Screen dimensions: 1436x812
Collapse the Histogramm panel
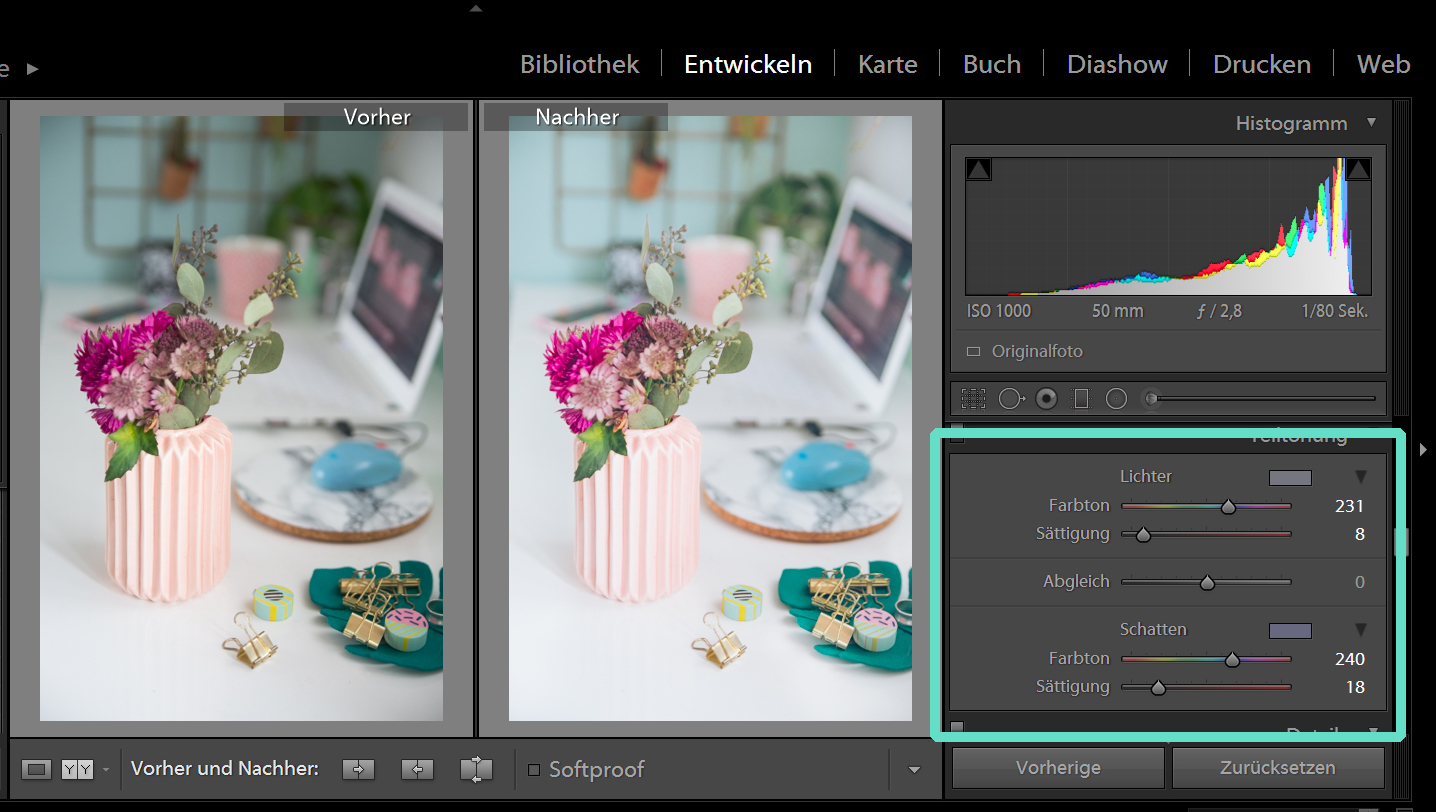tap(1371, 122)
